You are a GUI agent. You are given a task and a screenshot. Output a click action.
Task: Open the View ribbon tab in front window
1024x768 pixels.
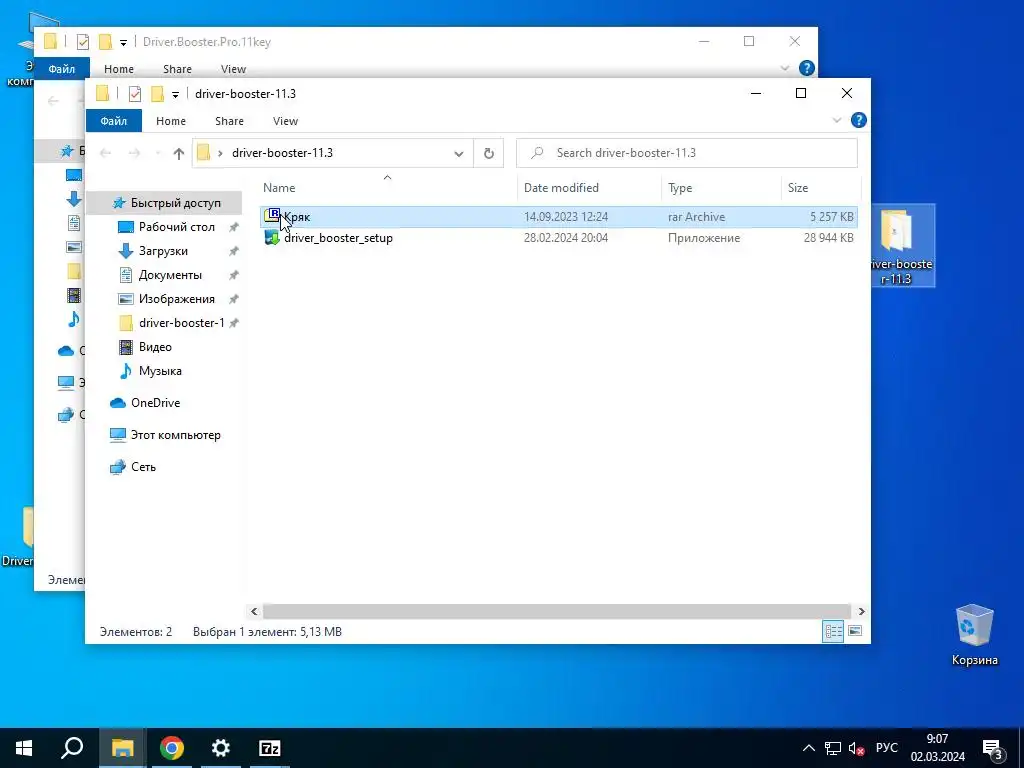point(285,121)
